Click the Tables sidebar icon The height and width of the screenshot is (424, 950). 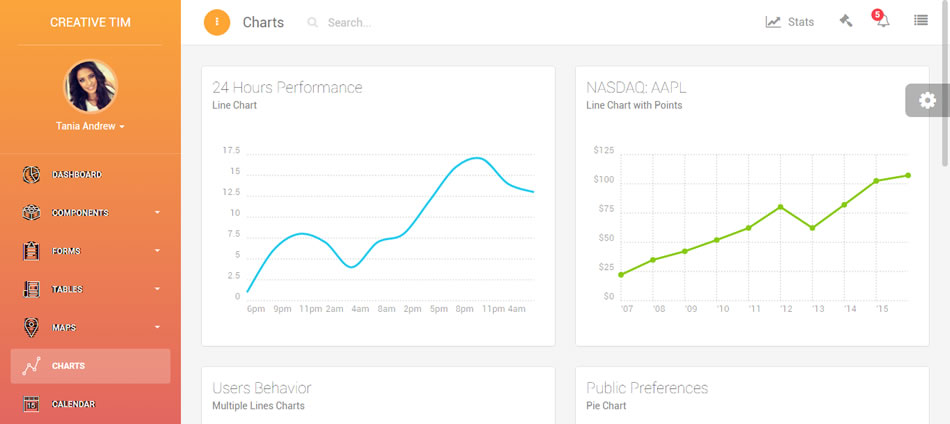click(31, 289)
